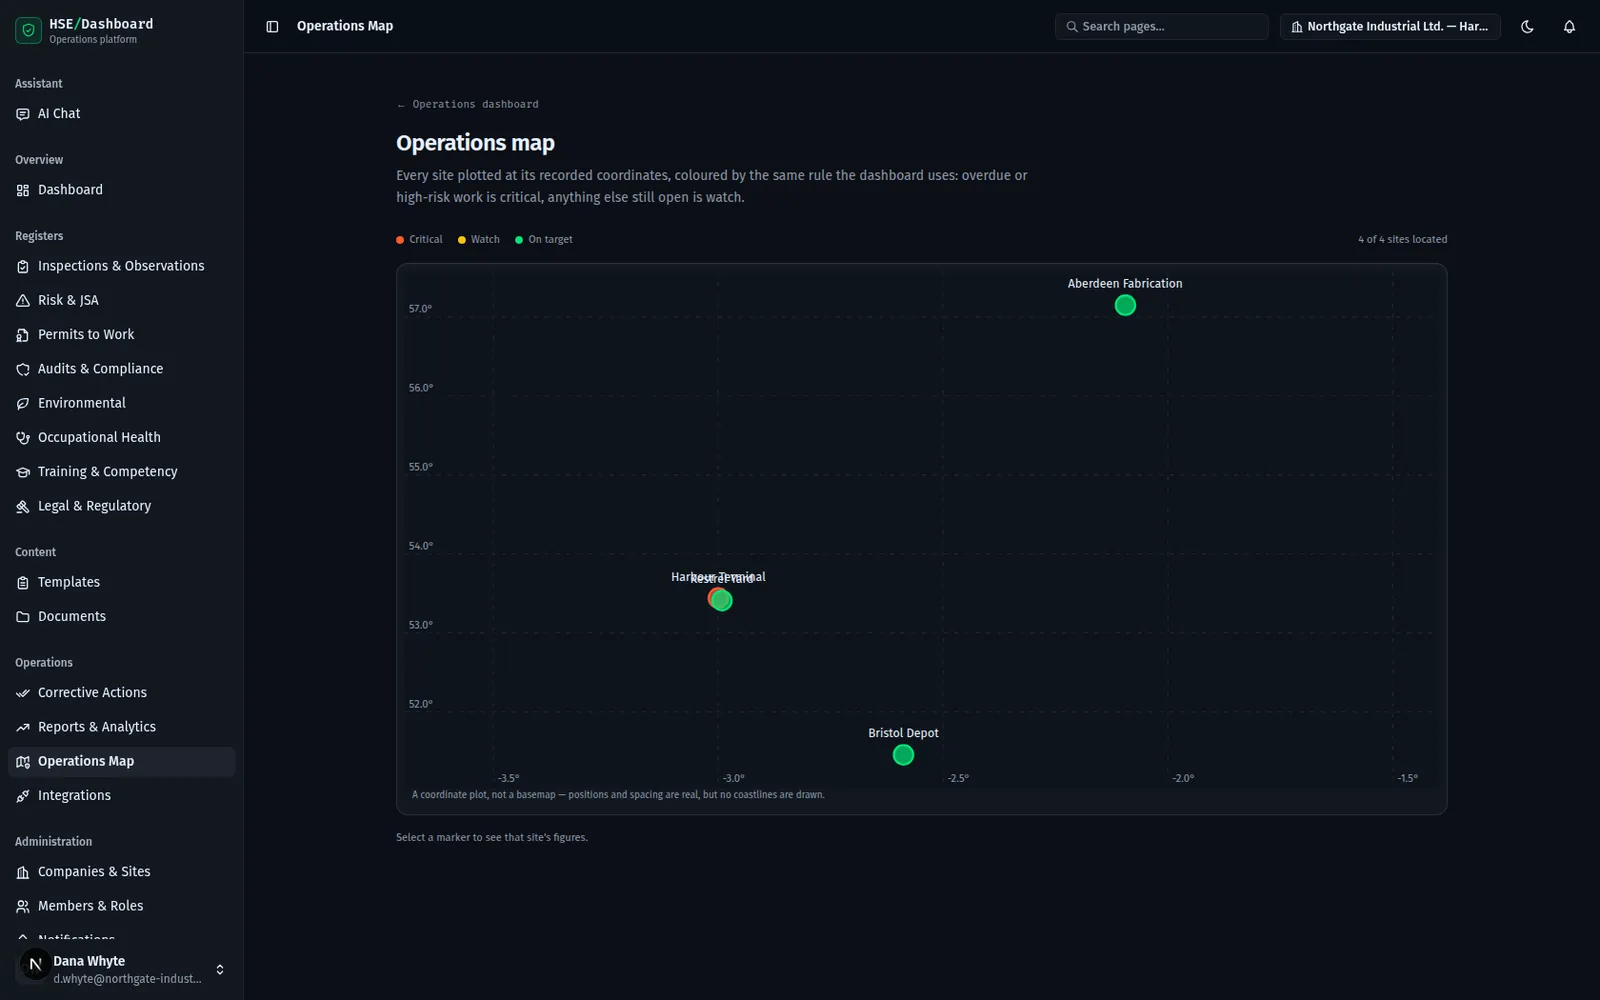Open Reports & Analytics page
Image resolution: width=1600 pixels, height=1000 pixels.
tap(121, 727)
